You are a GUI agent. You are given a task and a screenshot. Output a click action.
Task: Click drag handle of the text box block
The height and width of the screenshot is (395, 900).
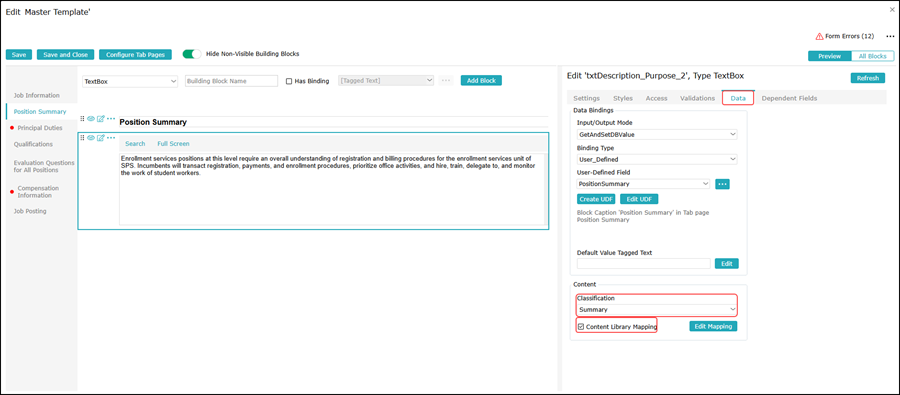(x=82, y=138)
